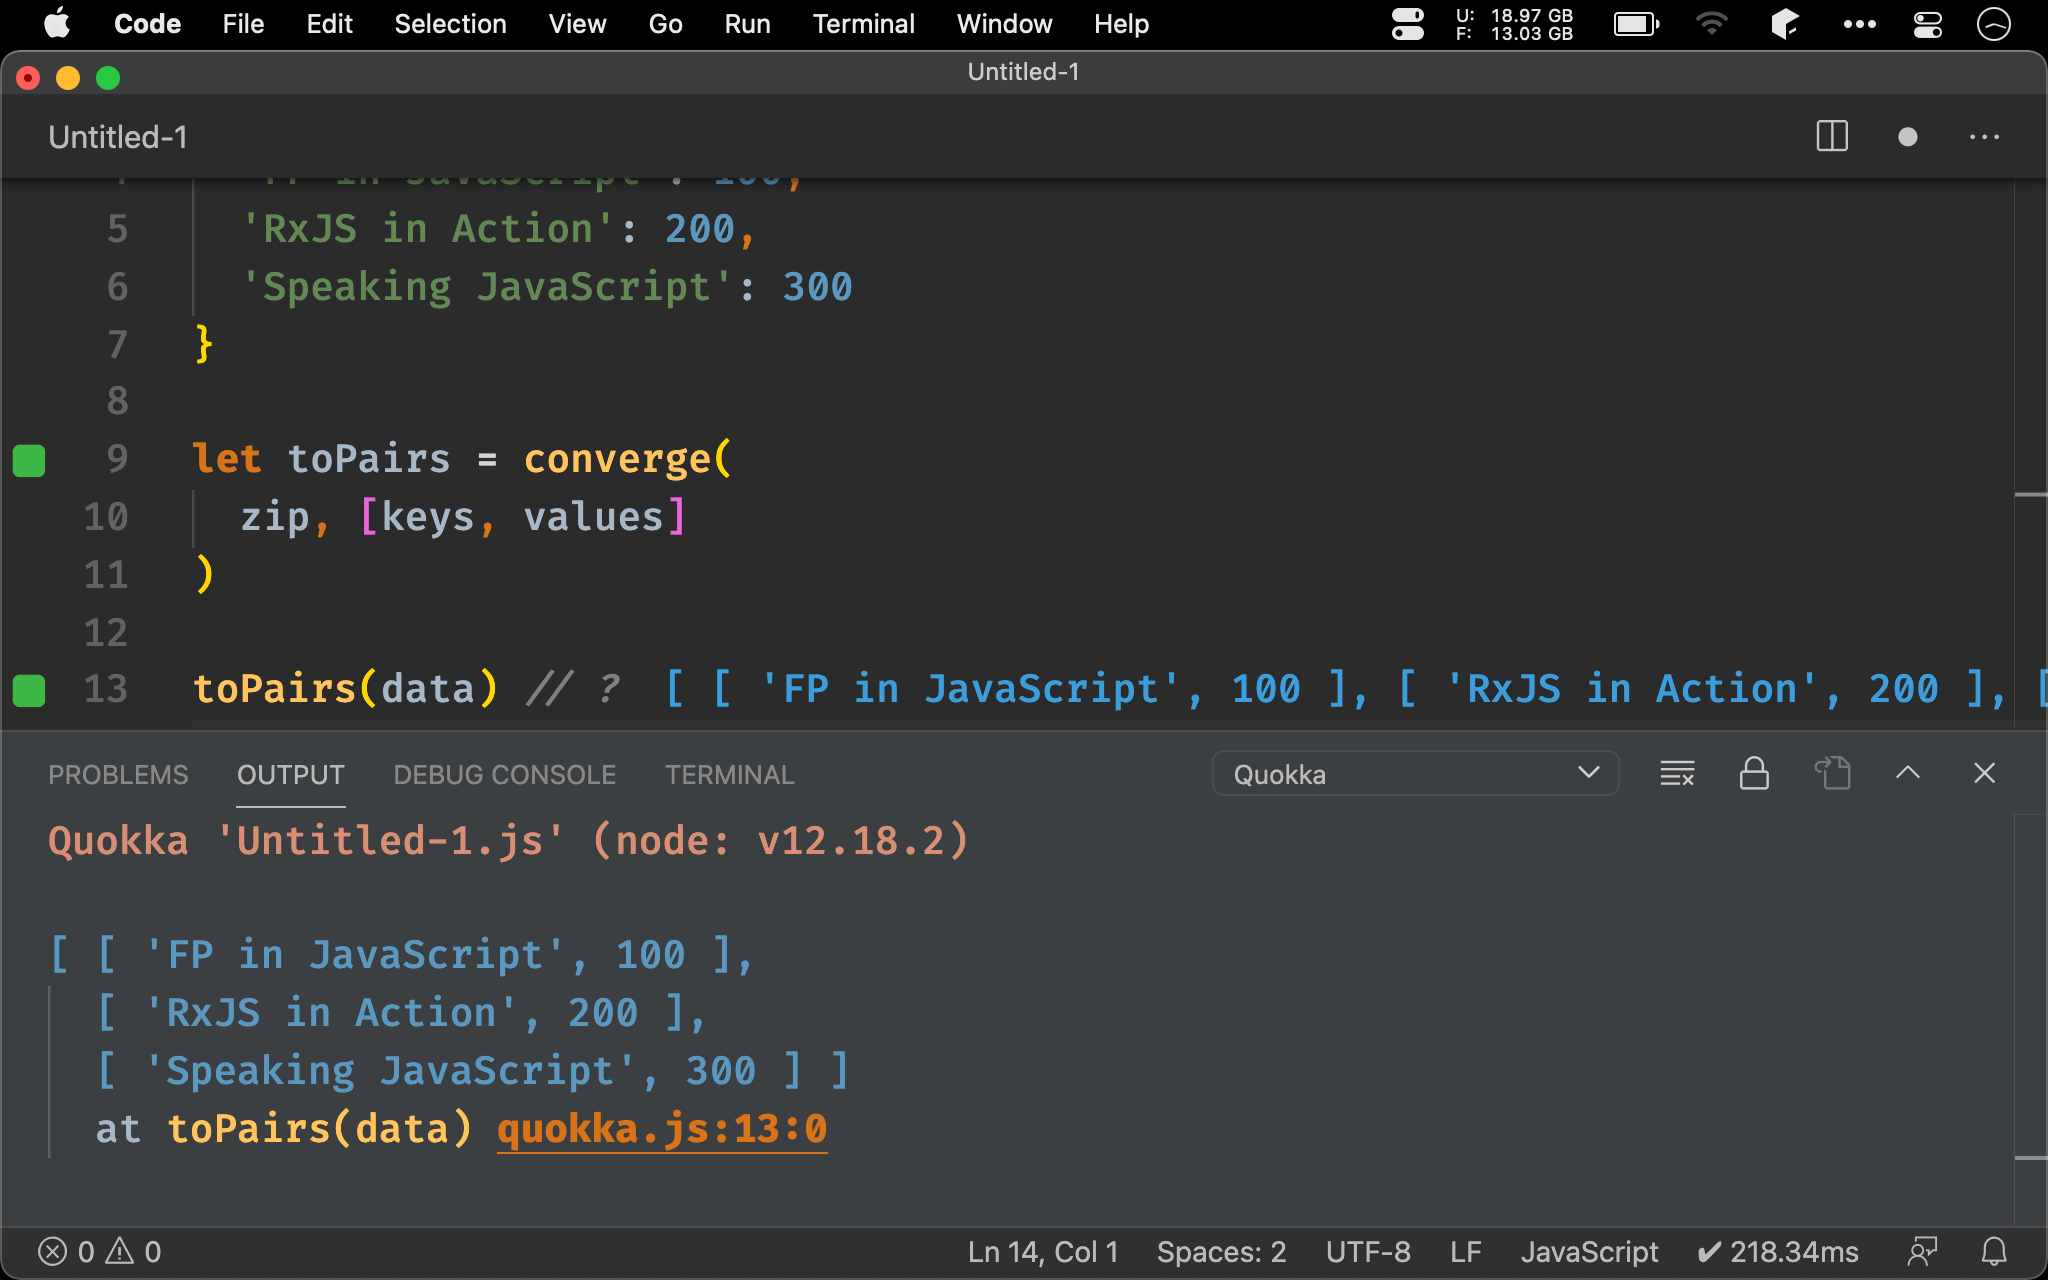The height and width of the screenshot is (1280, 2048).
Task: Click the DEBUG CONSOLE tab
Action: pos(504,774)
